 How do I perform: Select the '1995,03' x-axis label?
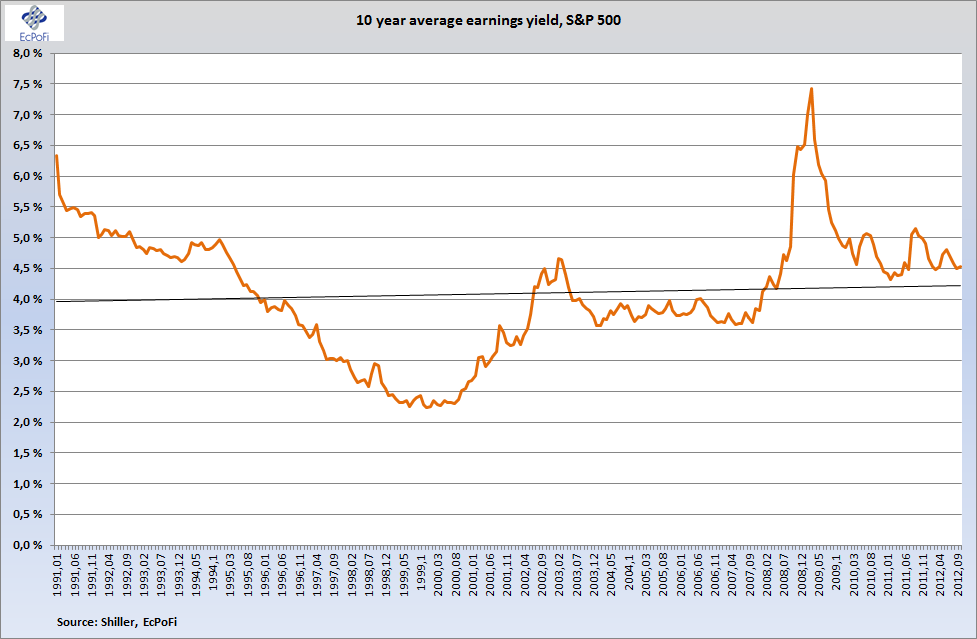[x=231, y=573]
